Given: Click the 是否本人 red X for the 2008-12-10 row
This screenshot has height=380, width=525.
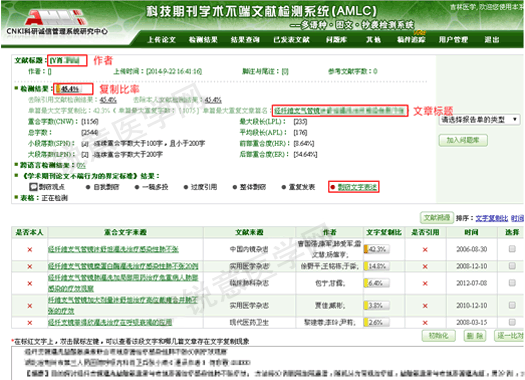Looking at the screenshot, I should pos(30,267).
